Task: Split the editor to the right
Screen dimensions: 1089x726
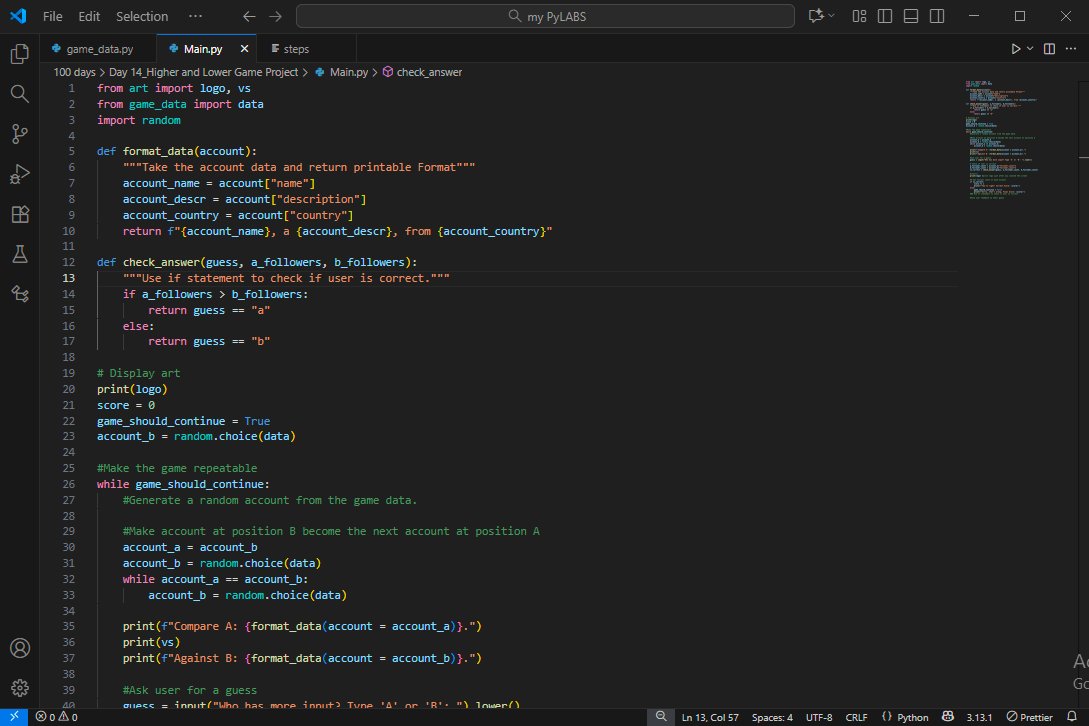Action: [1049, 49]
